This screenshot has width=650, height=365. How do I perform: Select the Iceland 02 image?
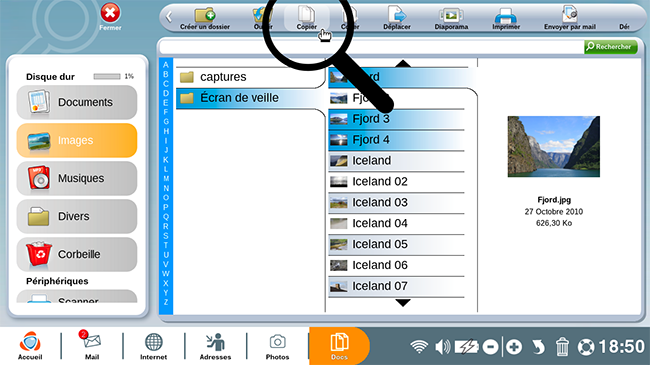click(x=396, y=182)
